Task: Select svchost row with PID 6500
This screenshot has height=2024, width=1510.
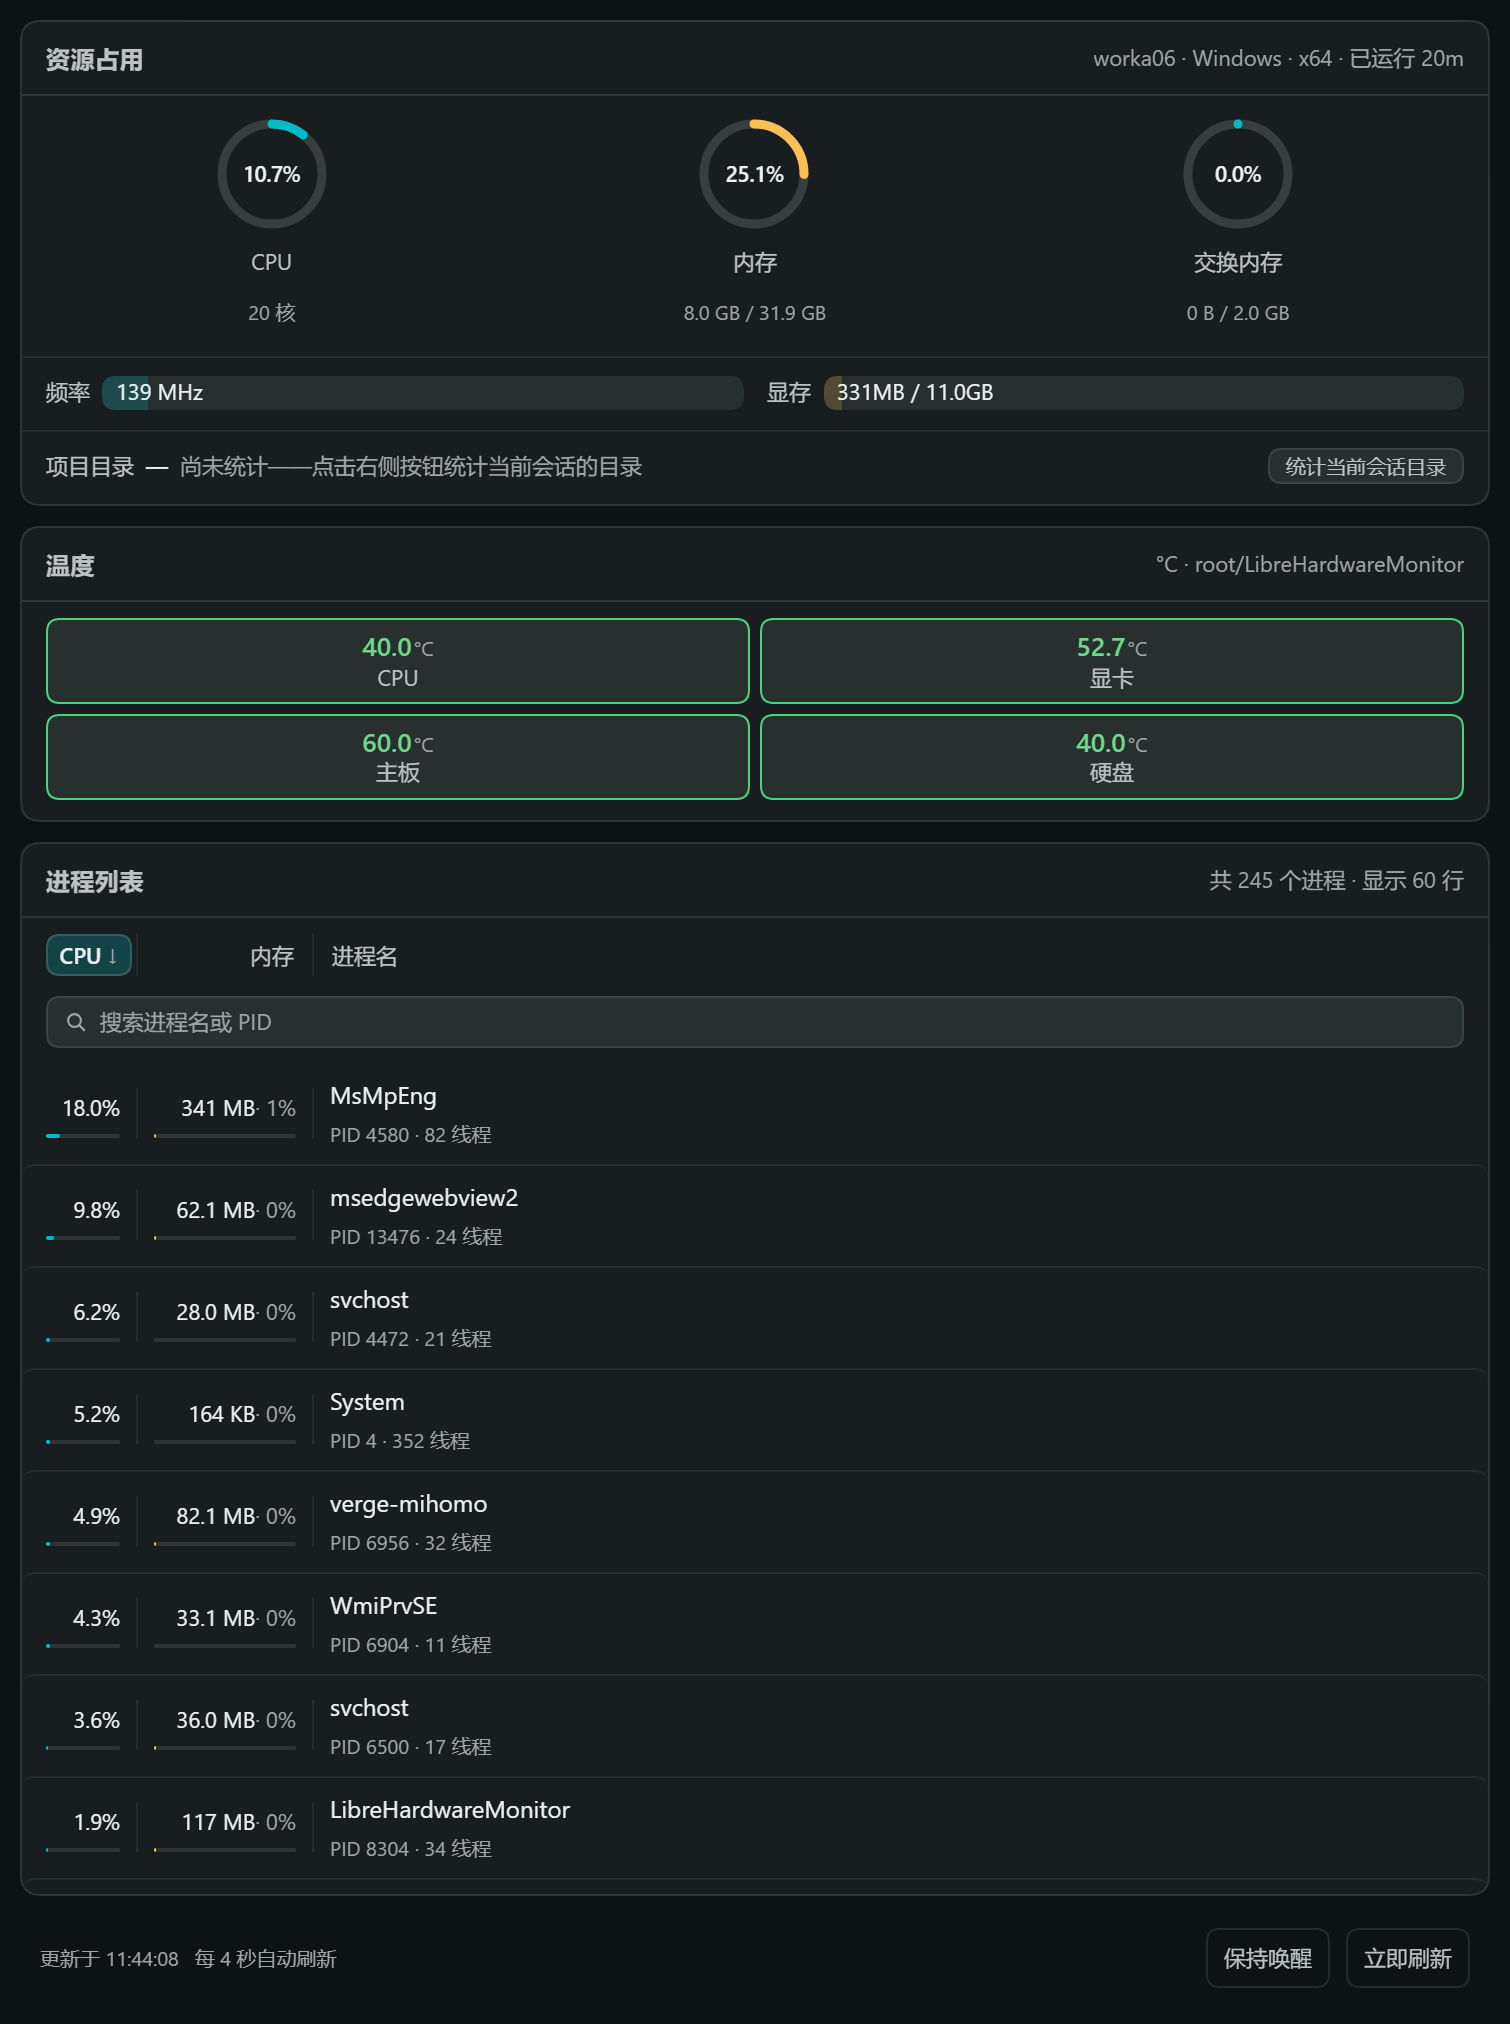Action: point(755,1727)
